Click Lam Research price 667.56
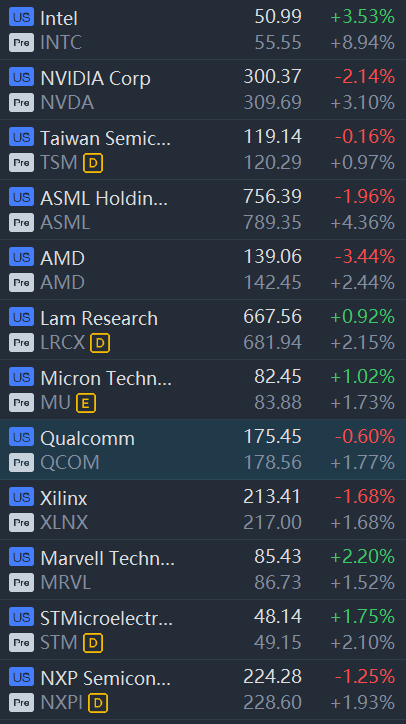Image resolution: width=406 pixels, height=724 pixels. click(x=273, y=317)
